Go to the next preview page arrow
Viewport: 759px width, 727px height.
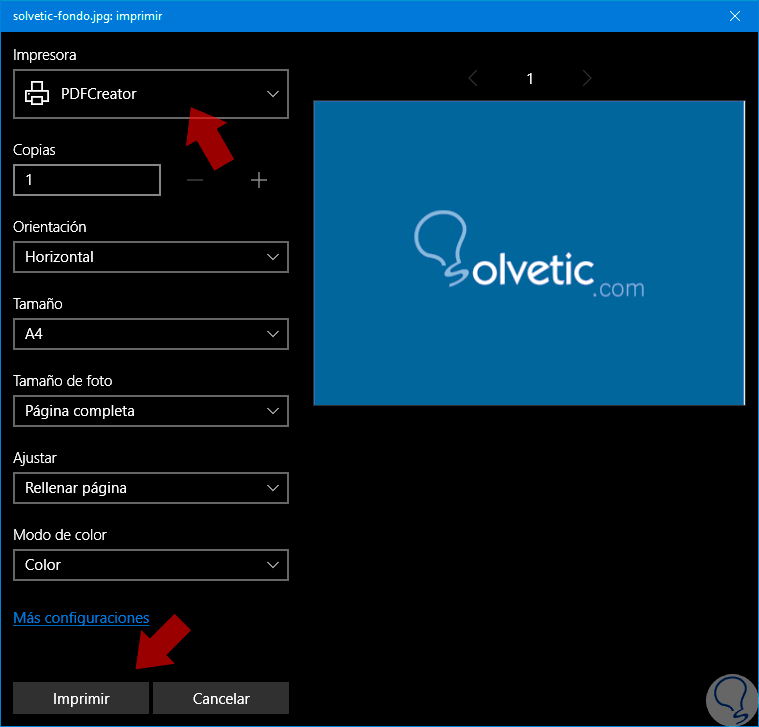(587, 78)
